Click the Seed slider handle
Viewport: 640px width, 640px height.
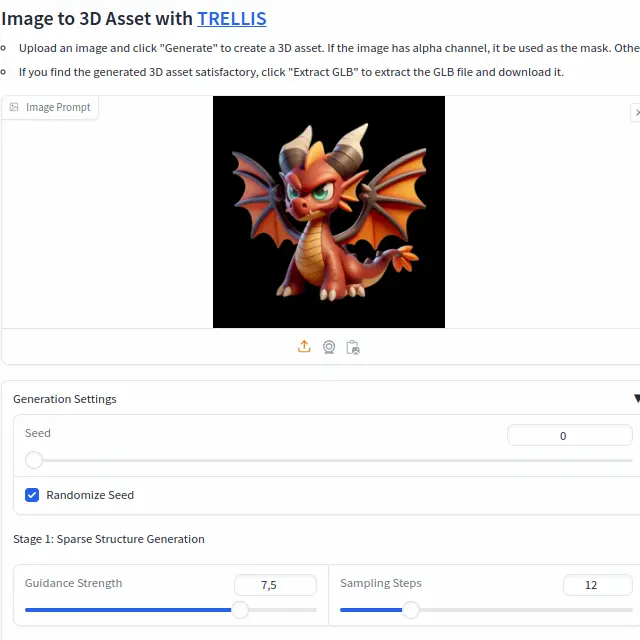(34, 460)
